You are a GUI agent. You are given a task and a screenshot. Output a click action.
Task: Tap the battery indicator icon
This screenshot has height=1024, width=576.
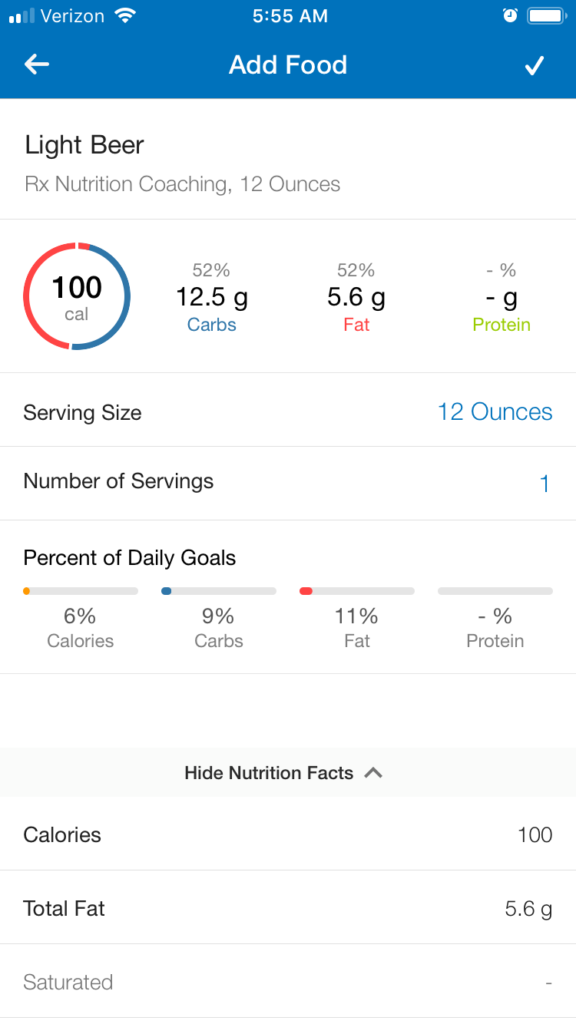pos(546,16)
